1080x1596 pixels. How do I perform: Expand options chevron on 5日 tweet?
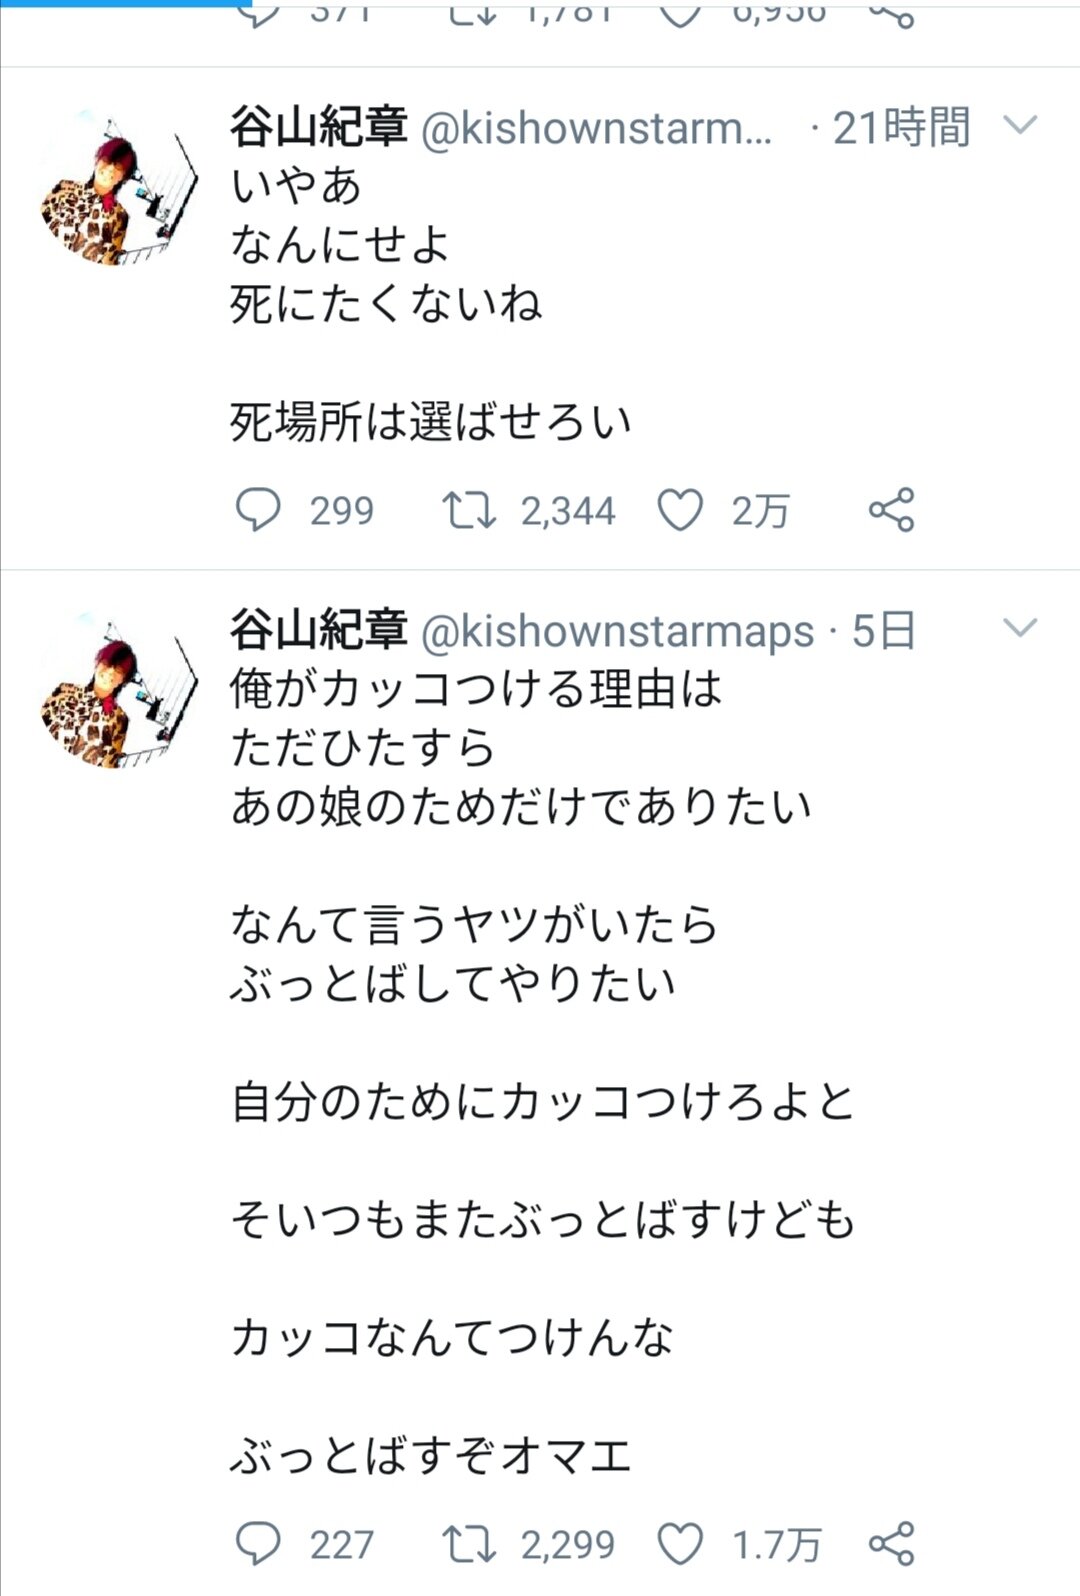(1020, 629)
